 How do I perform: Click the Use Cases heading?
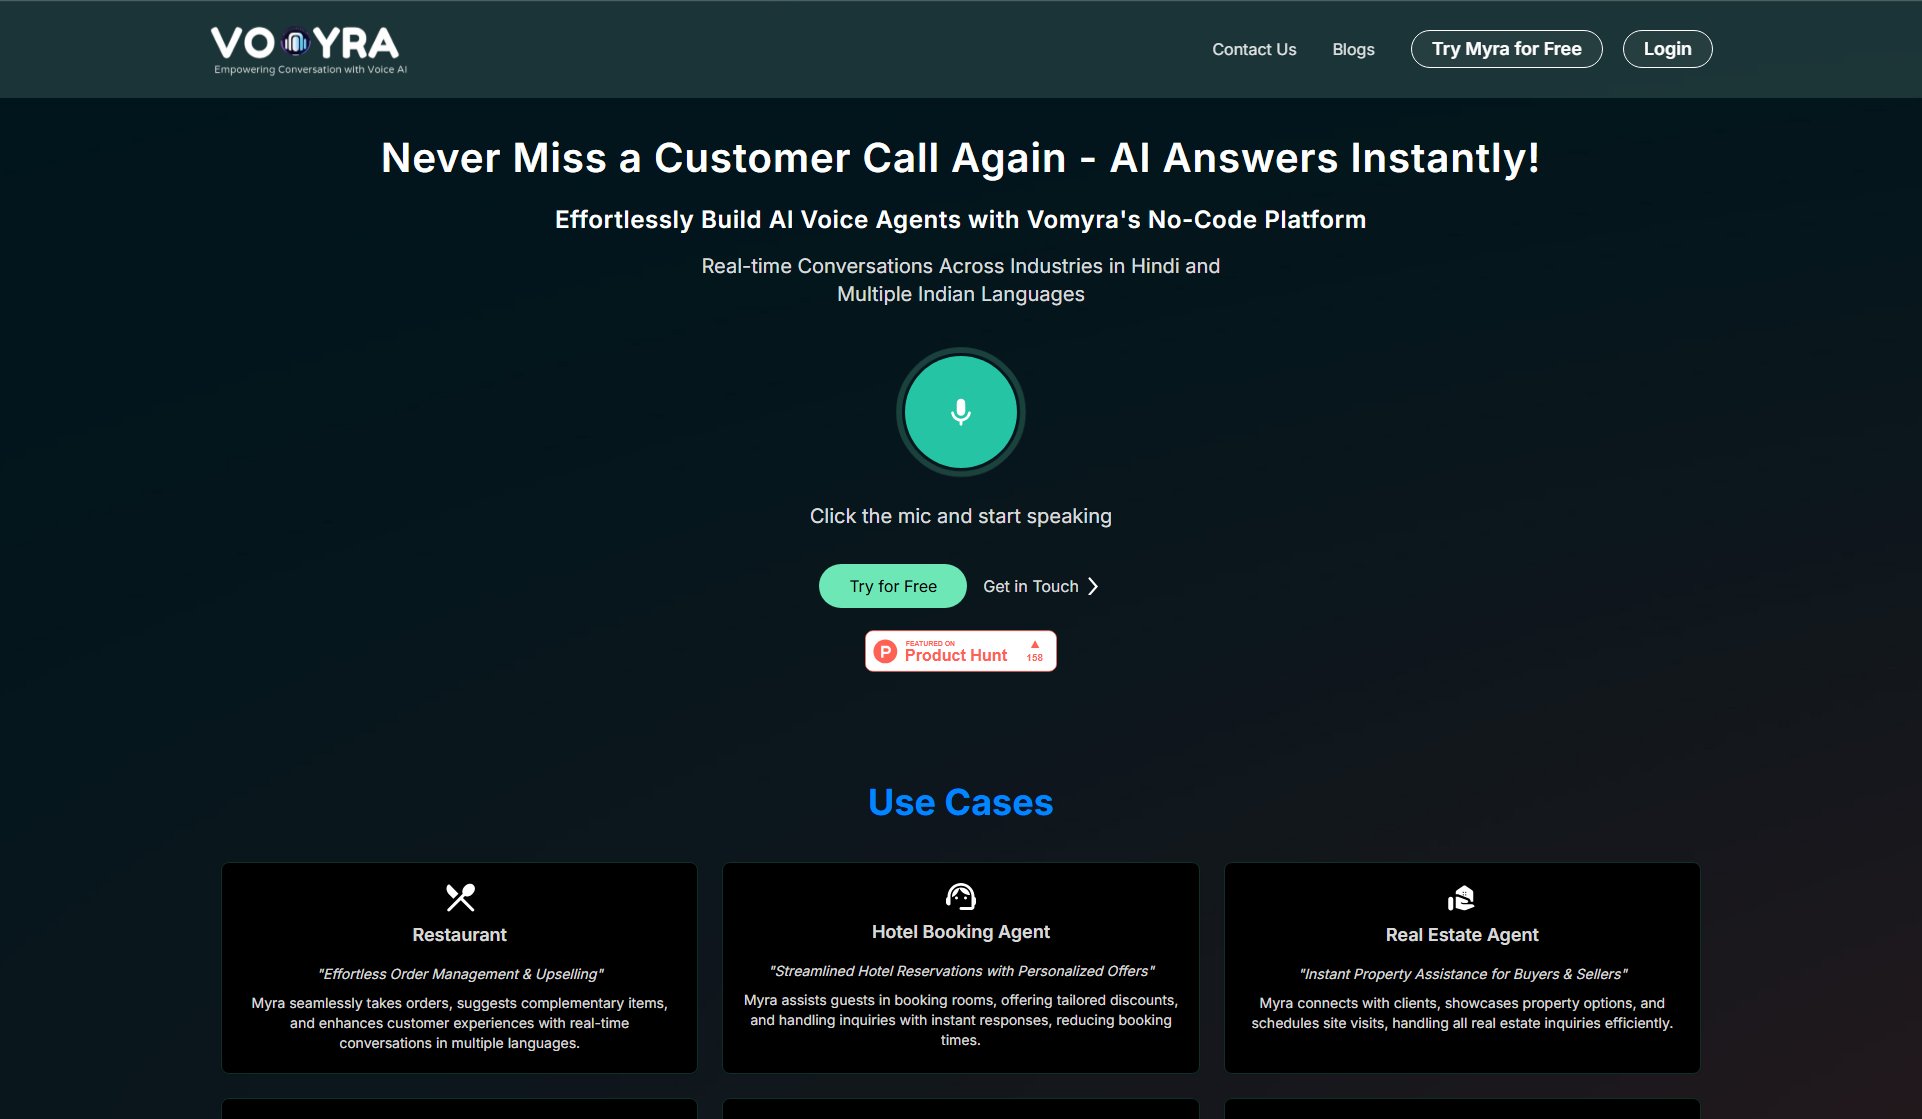click(x=960, y=802)
